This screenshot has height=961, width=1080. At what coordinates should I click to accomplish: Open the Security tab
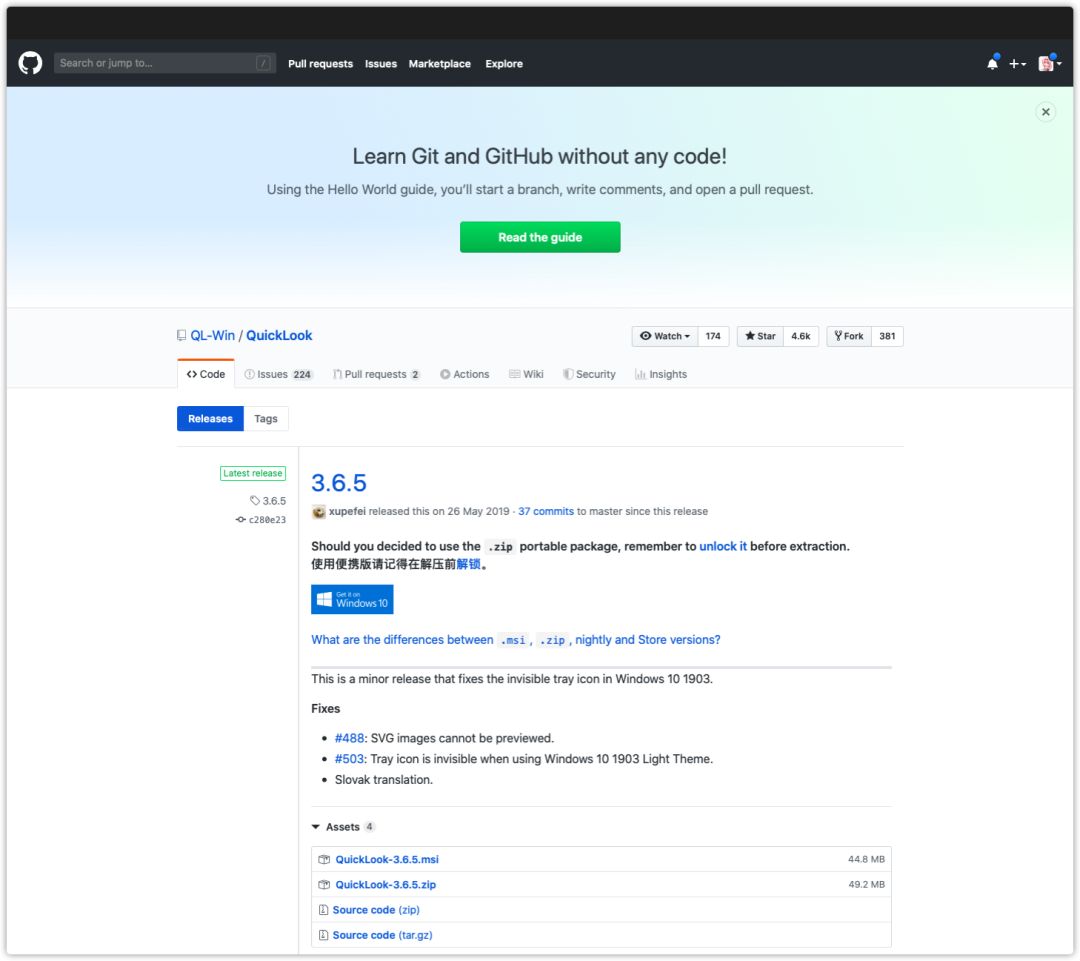click(590, 374)
